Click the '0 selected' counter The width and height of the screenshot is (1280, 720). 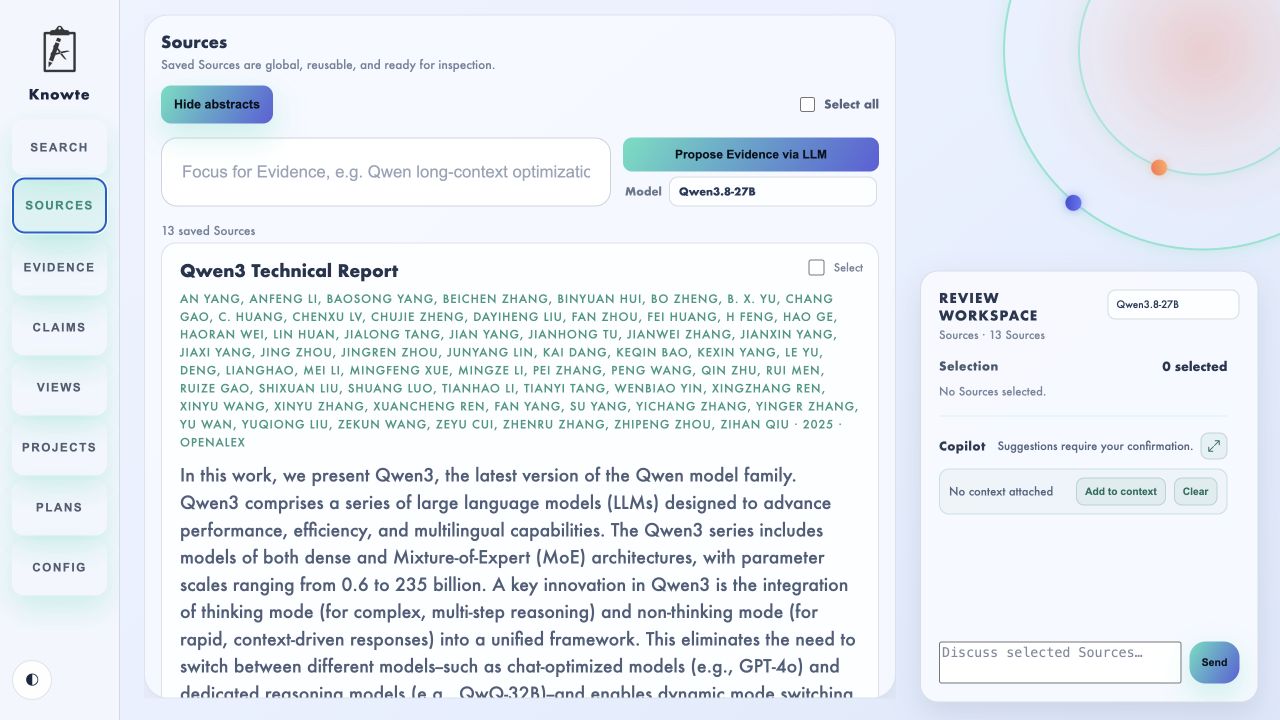(1194, 366)
